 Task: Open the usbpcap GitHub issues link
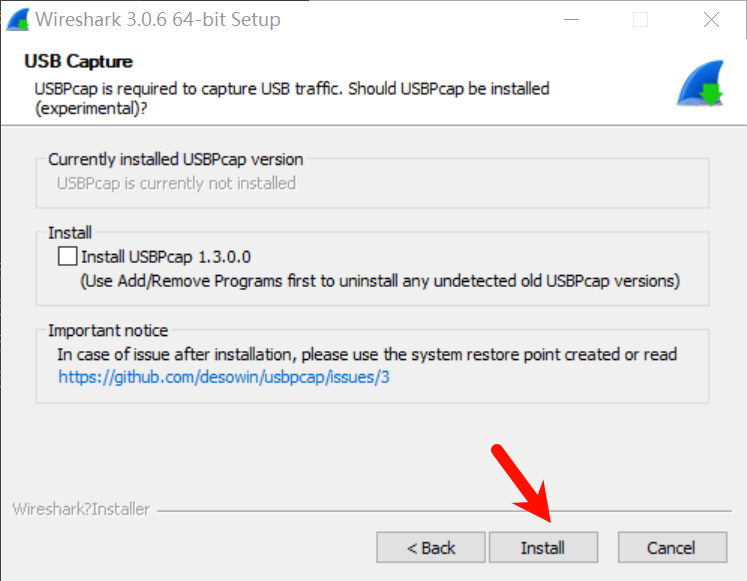pyautogui.click(x=223, y=378)
